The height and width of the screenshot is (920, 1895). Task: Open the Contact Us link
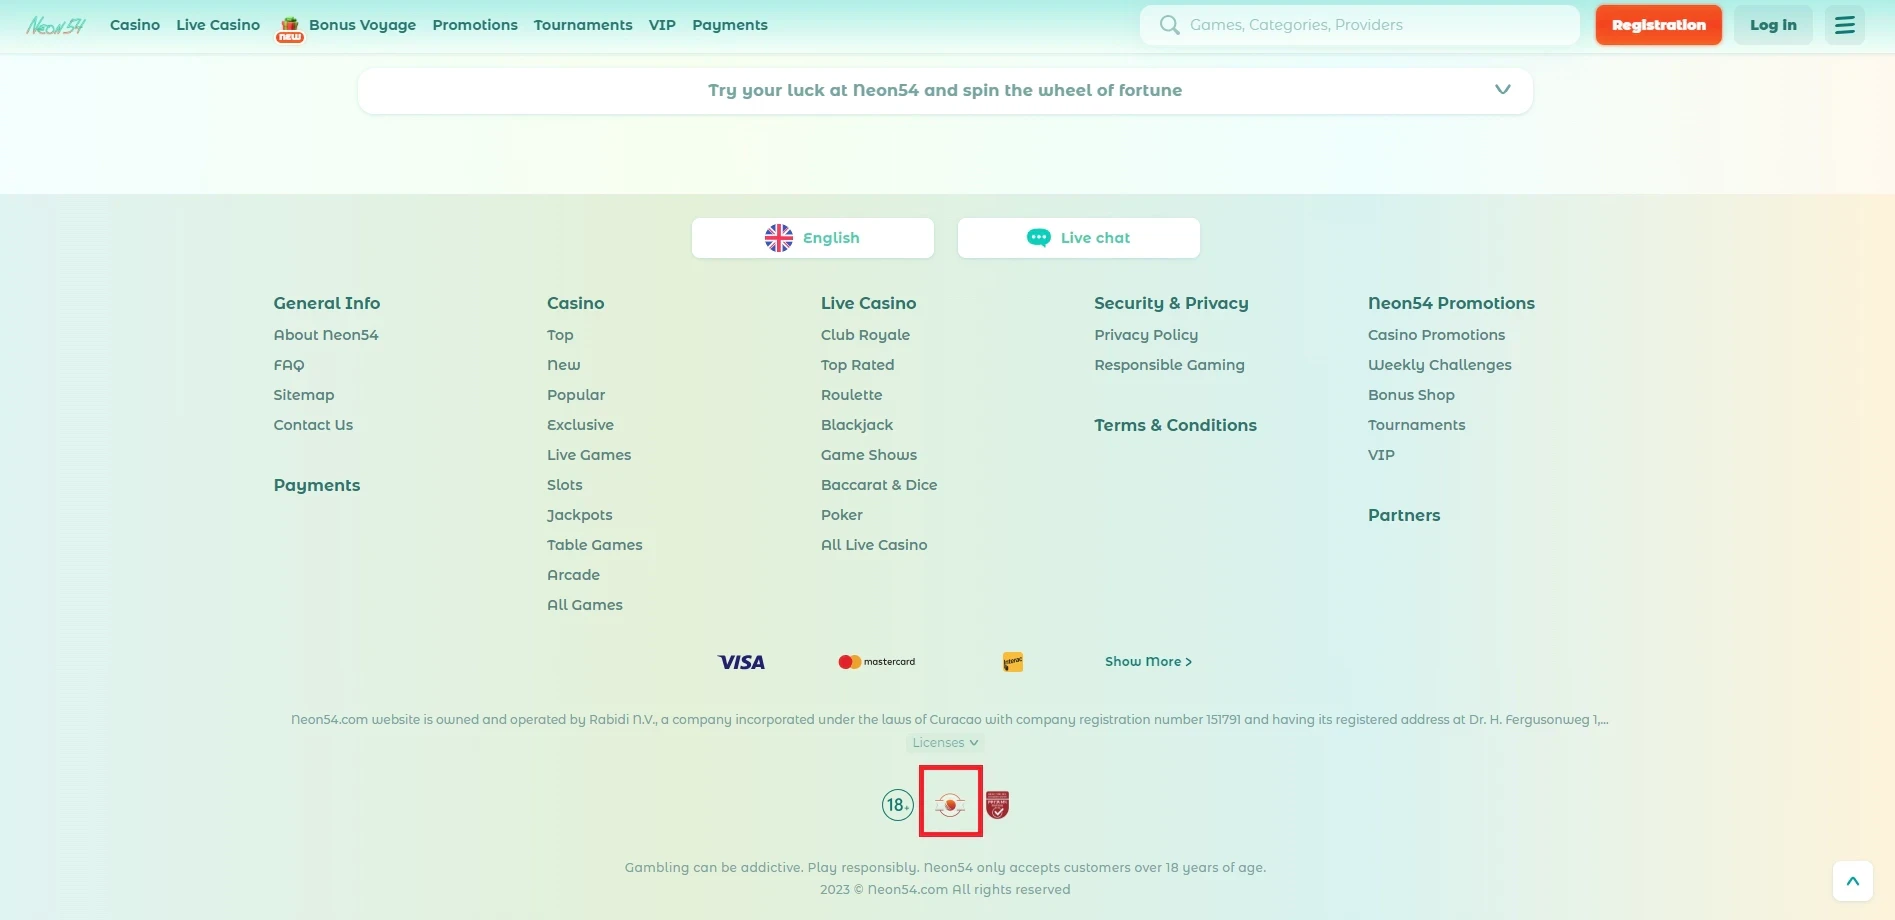click(x=313, y=425)
